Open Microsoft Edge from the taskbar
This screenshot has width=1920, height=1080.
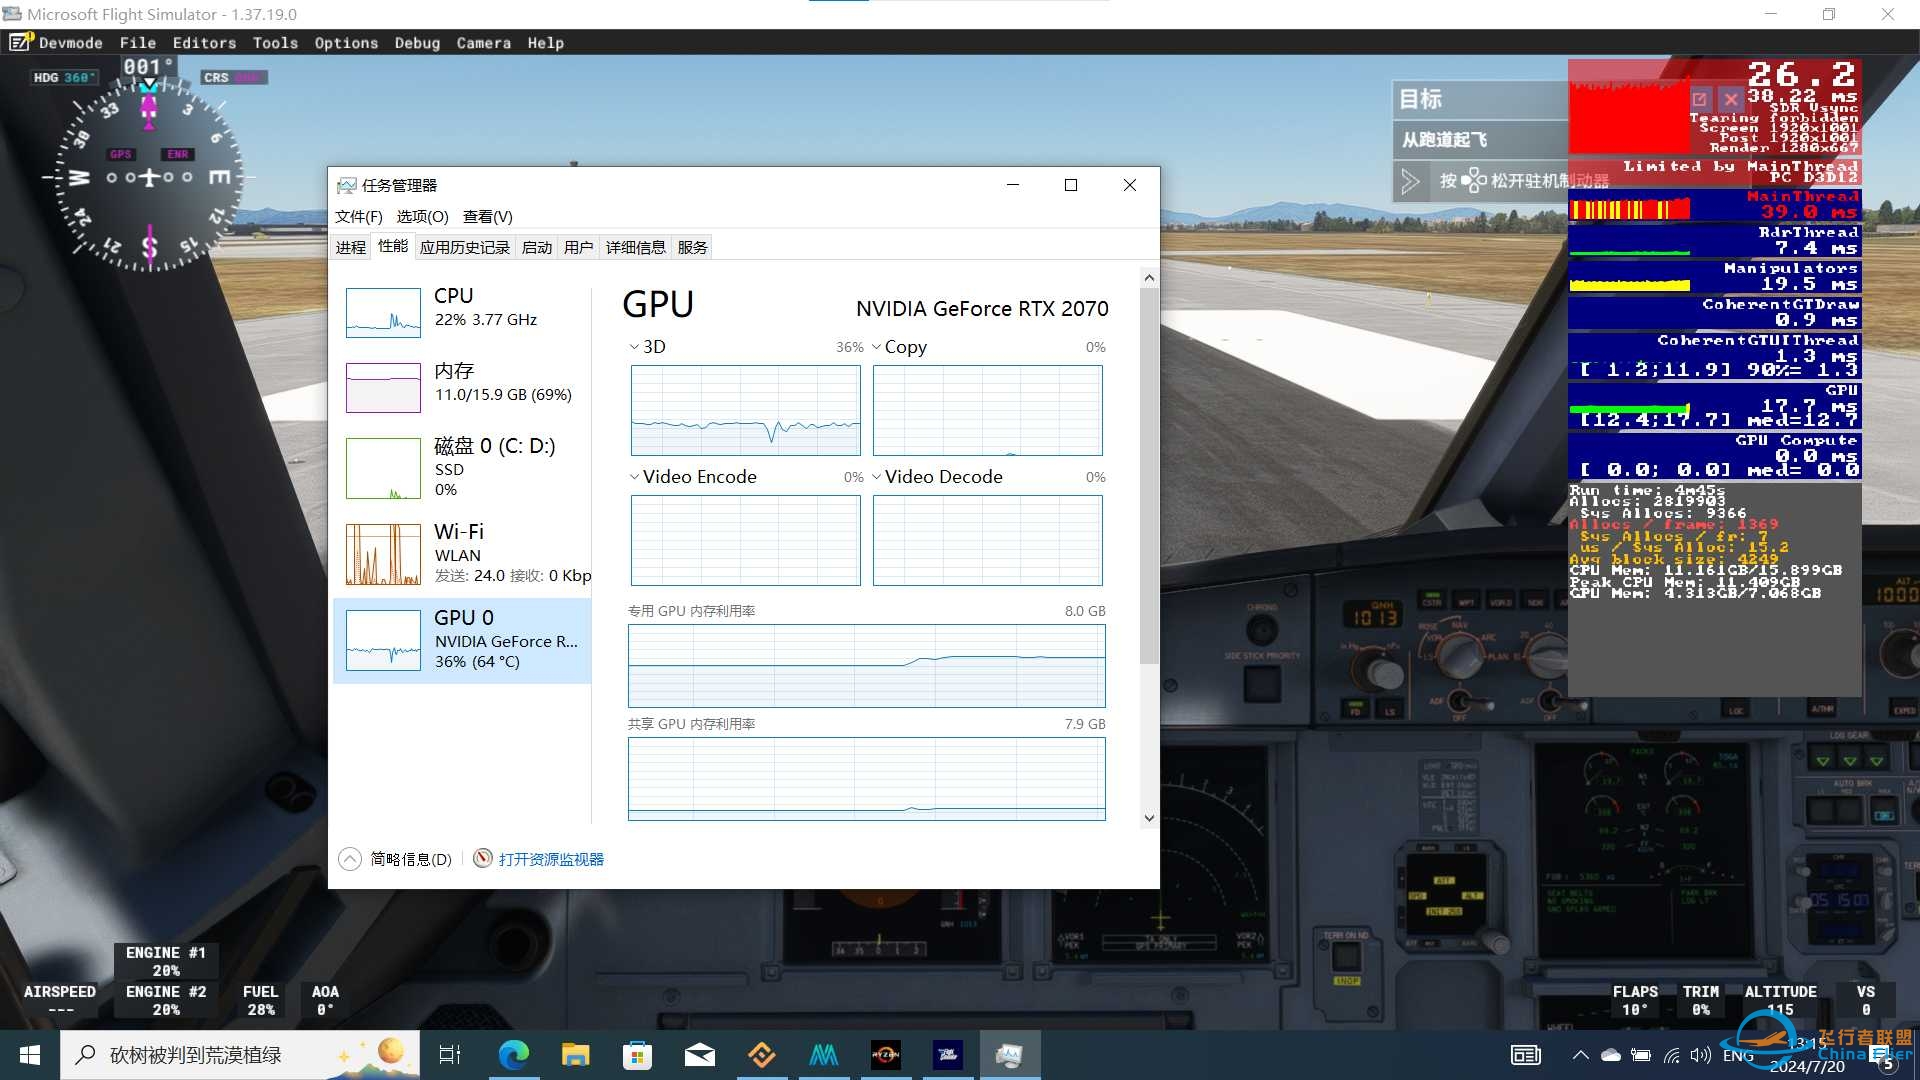click(x=513, y=1055)
